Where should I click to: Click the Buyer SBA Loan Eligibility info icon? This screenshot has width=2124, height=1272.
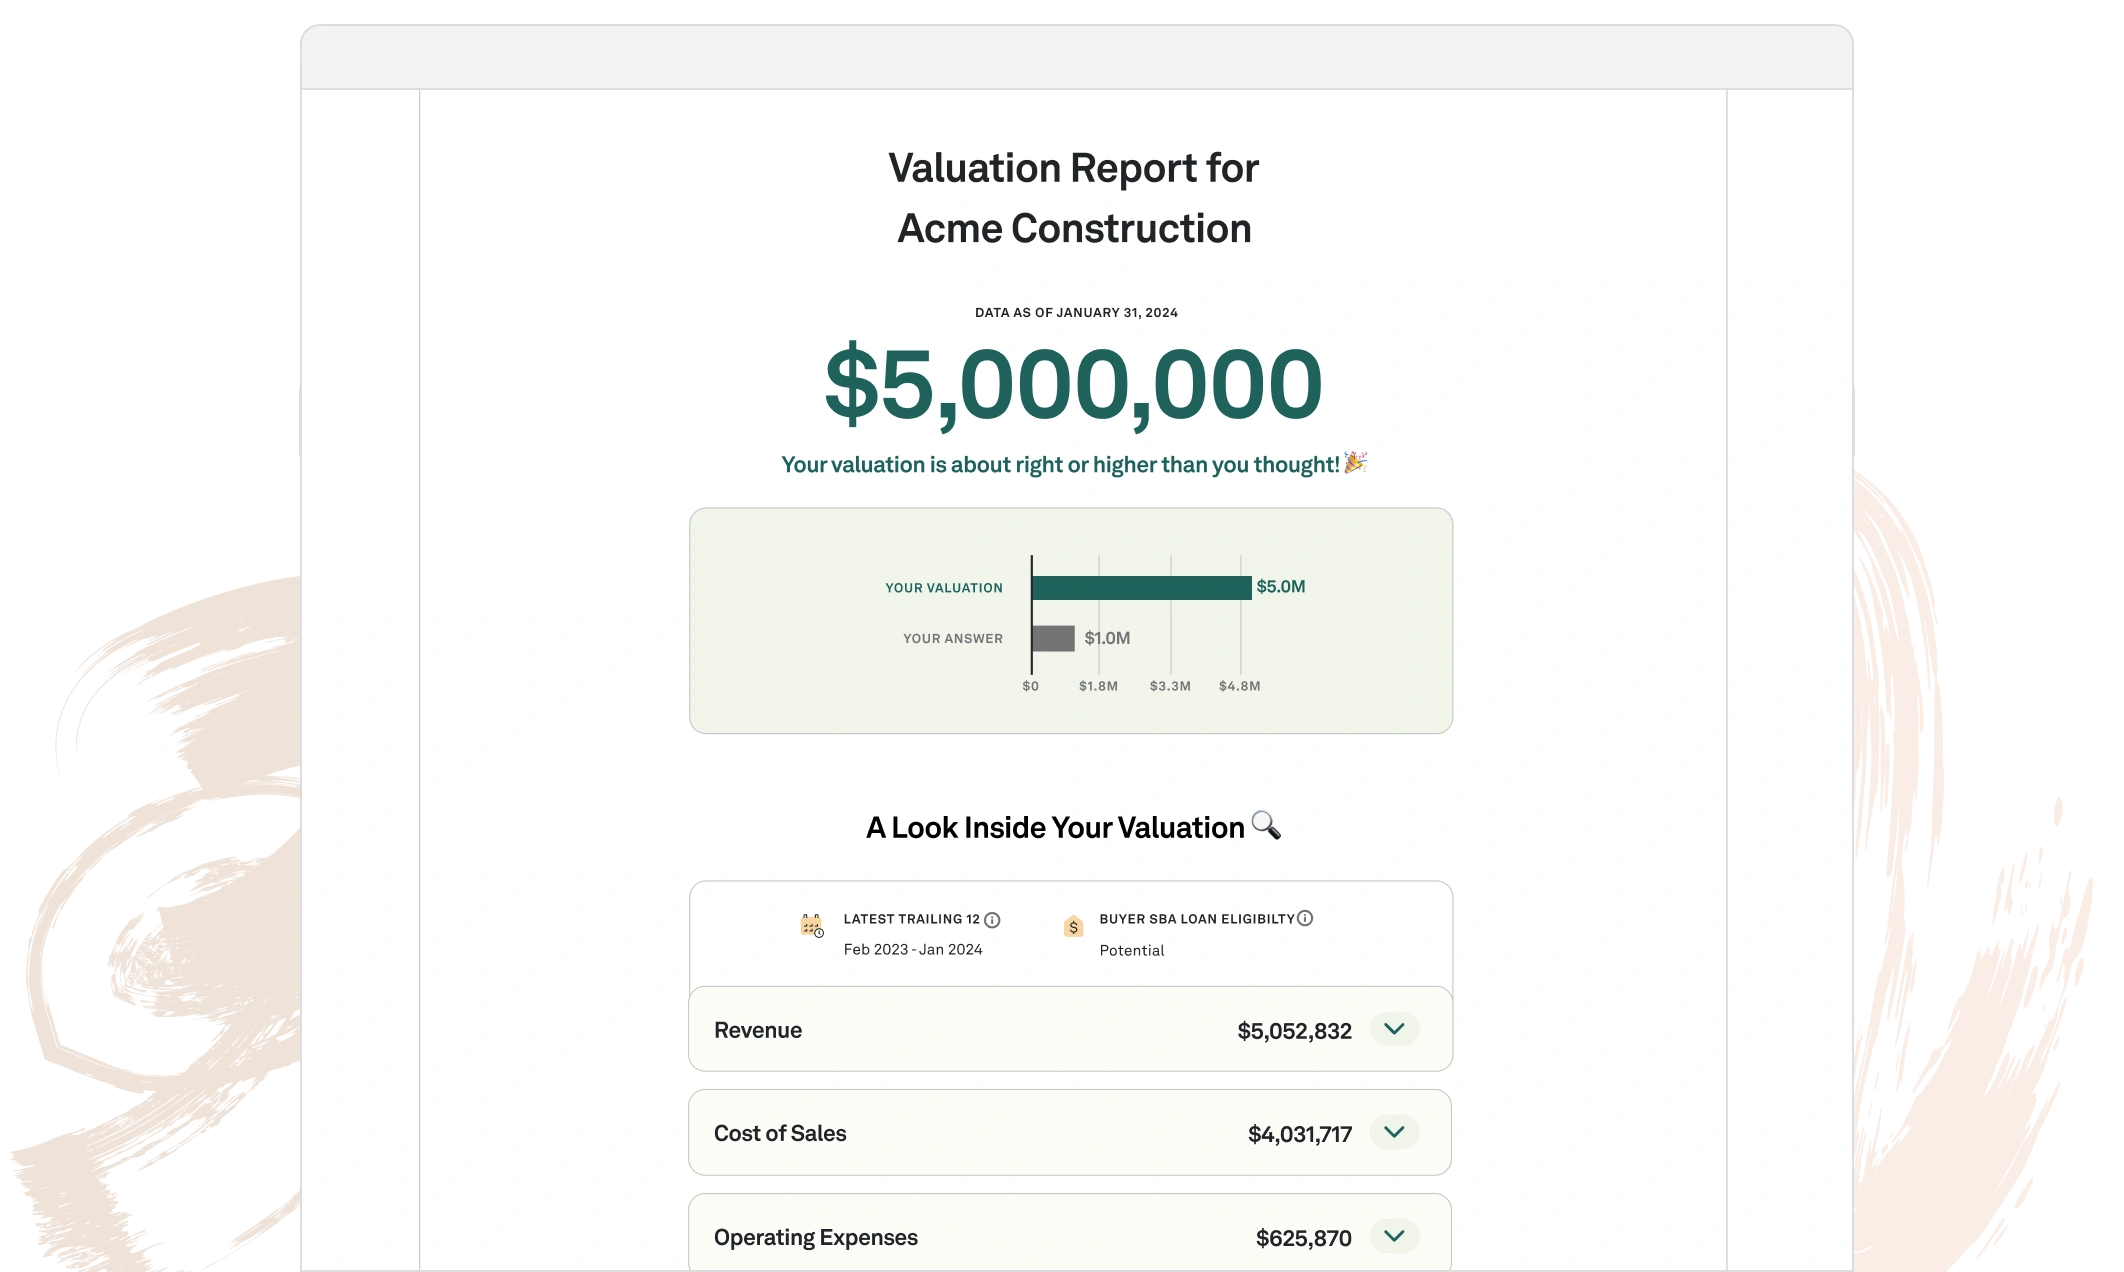click(1307, 919)
